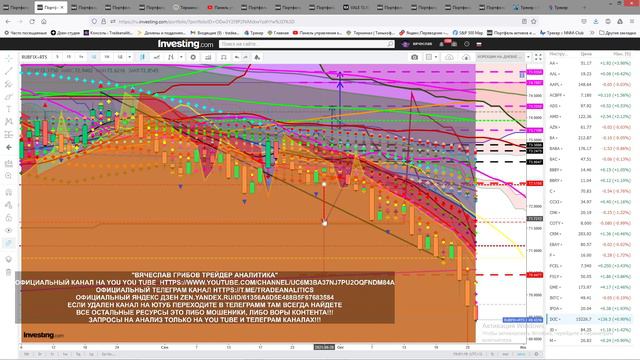This screenshot has width=640, height=360.
Task: Hide all drawings with eye icon
Action: point(9,230)
